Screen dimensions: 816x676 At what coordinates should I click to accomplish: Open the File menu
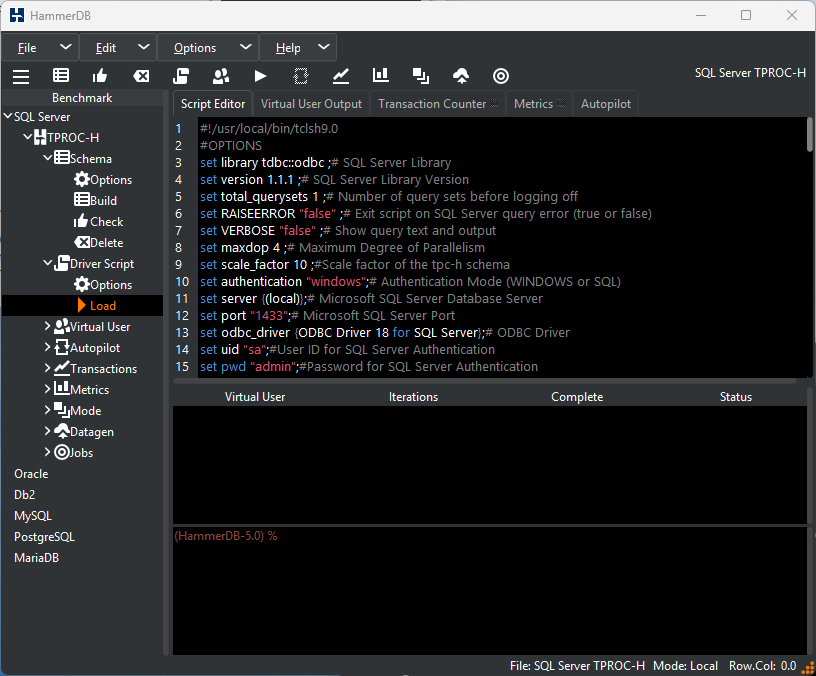pyautogui.click(x=40, y=48)
